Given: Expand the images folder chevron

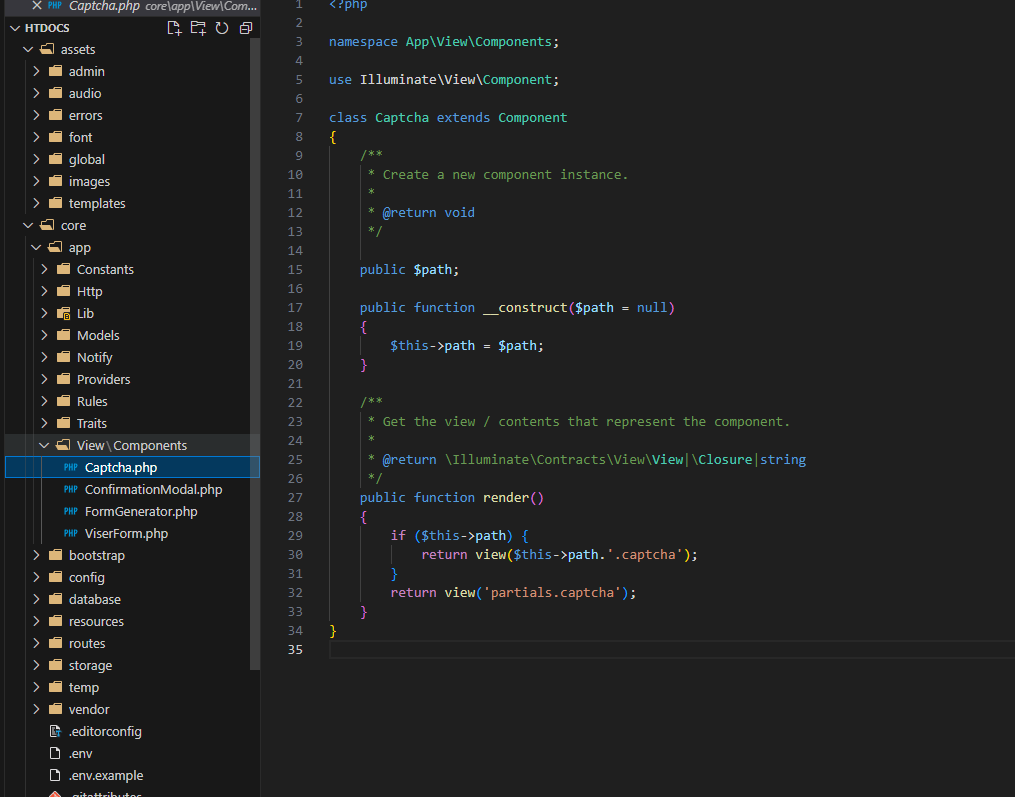Looking at the screenshot, I should (x=36, y=181).
